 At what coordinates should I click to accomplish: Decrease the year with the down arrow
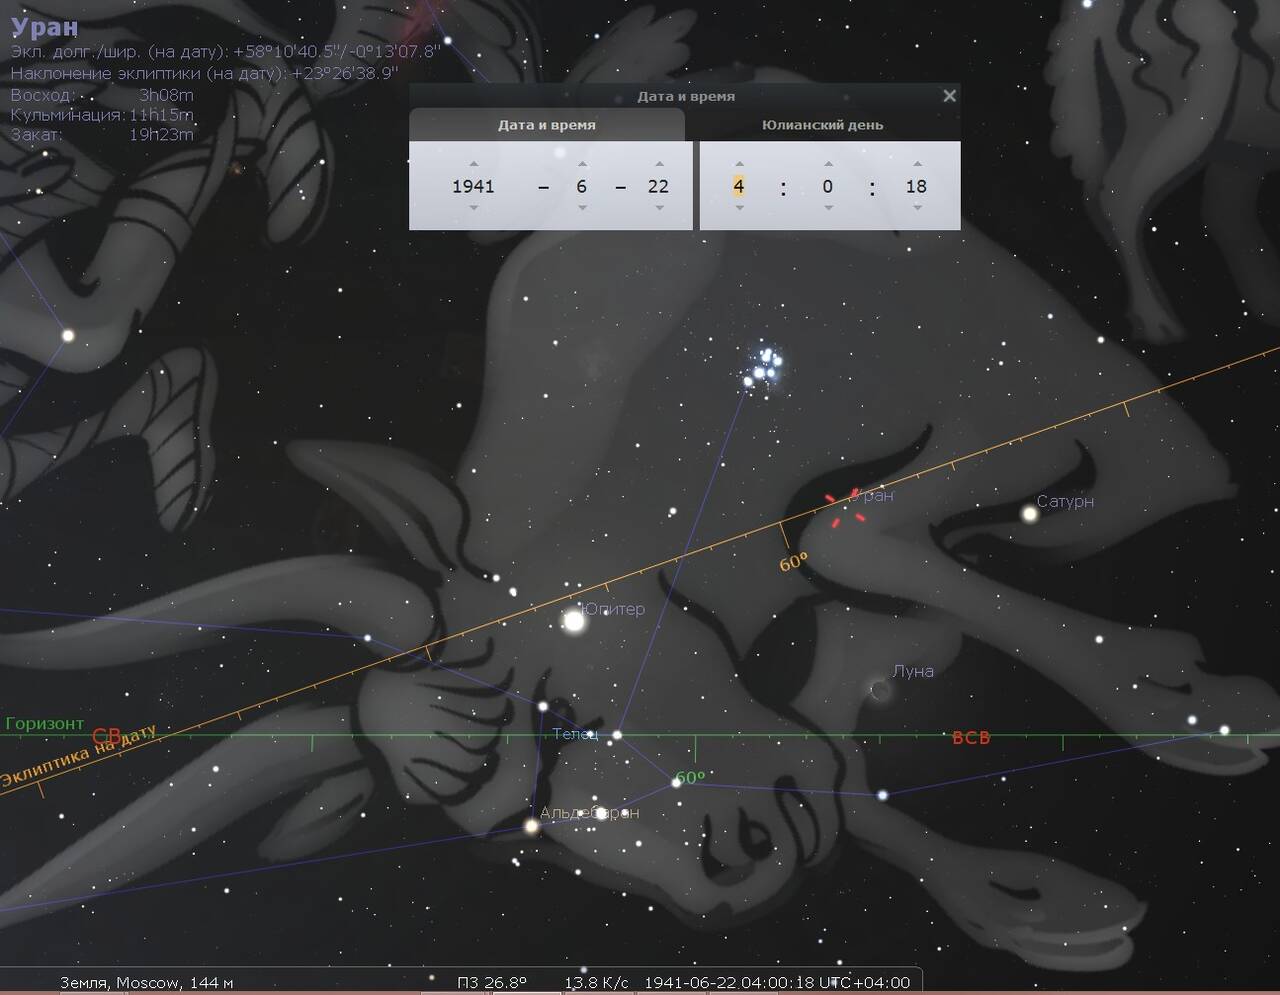pos(474,208)
